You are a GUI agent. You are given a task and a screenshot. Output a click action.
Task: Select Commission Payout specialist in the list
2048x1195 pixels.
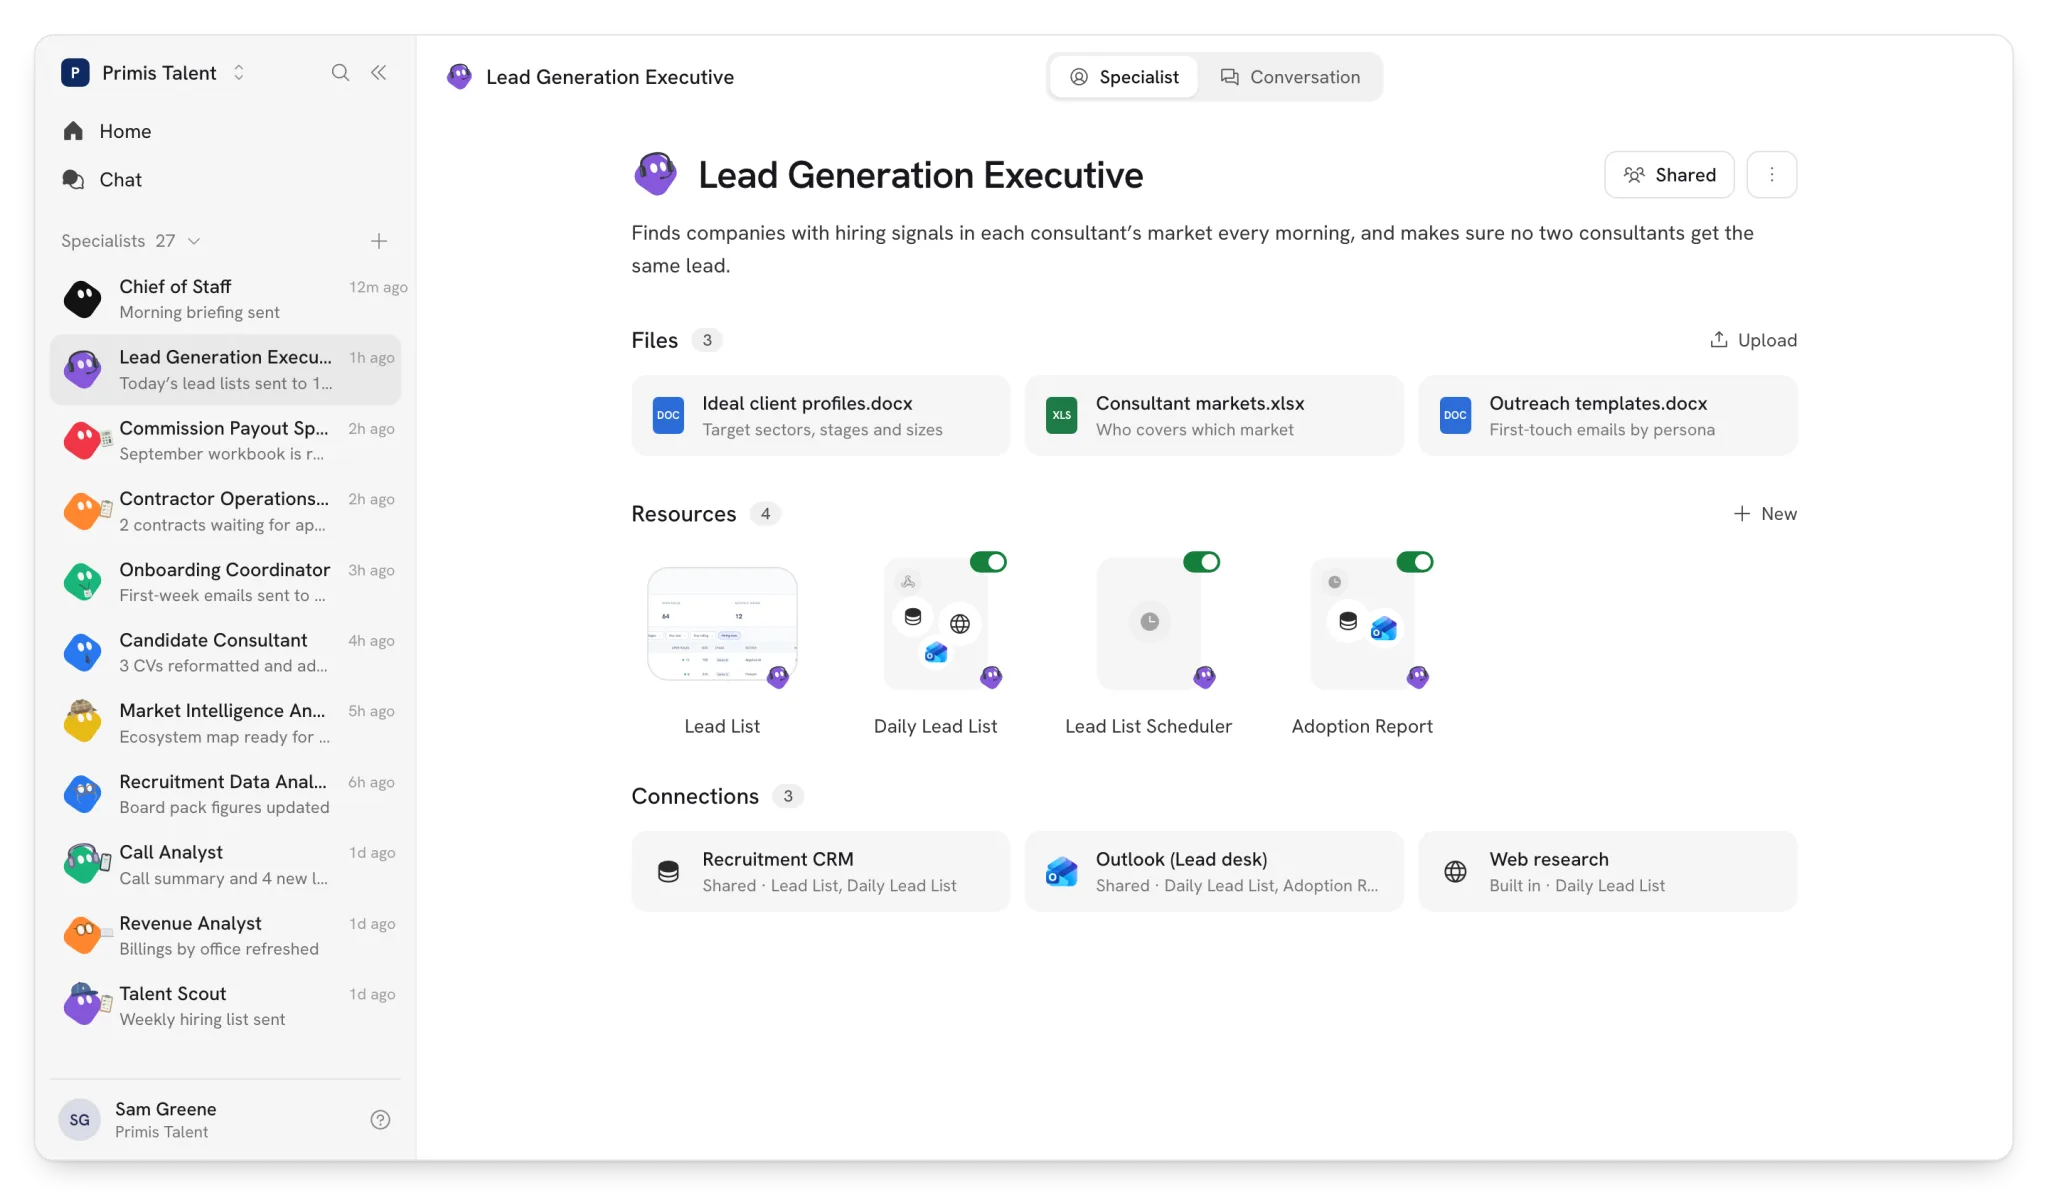(225, 440)
